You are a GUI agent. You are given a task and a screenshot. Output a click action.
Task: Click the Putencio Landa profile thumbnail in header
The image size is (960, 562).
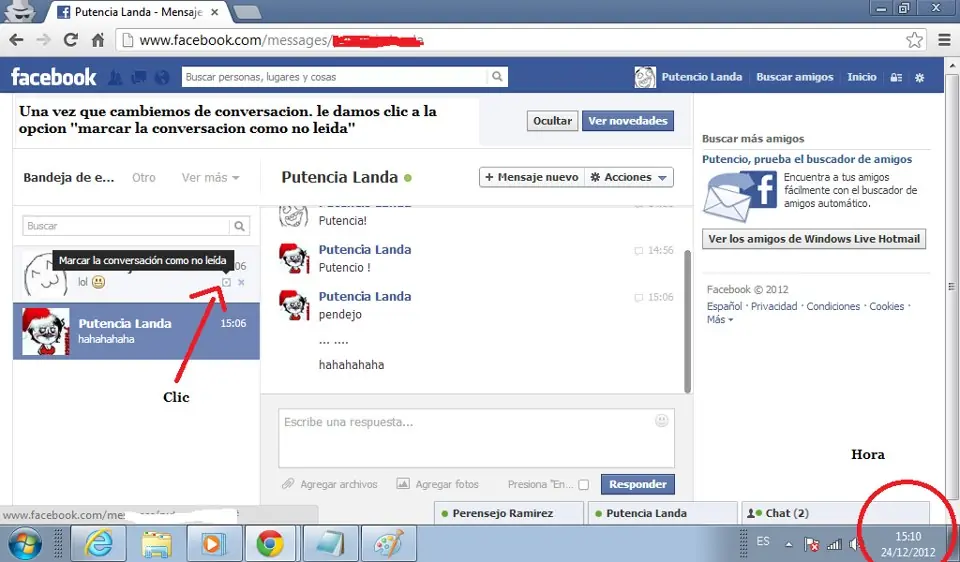(x=645, y=77)
